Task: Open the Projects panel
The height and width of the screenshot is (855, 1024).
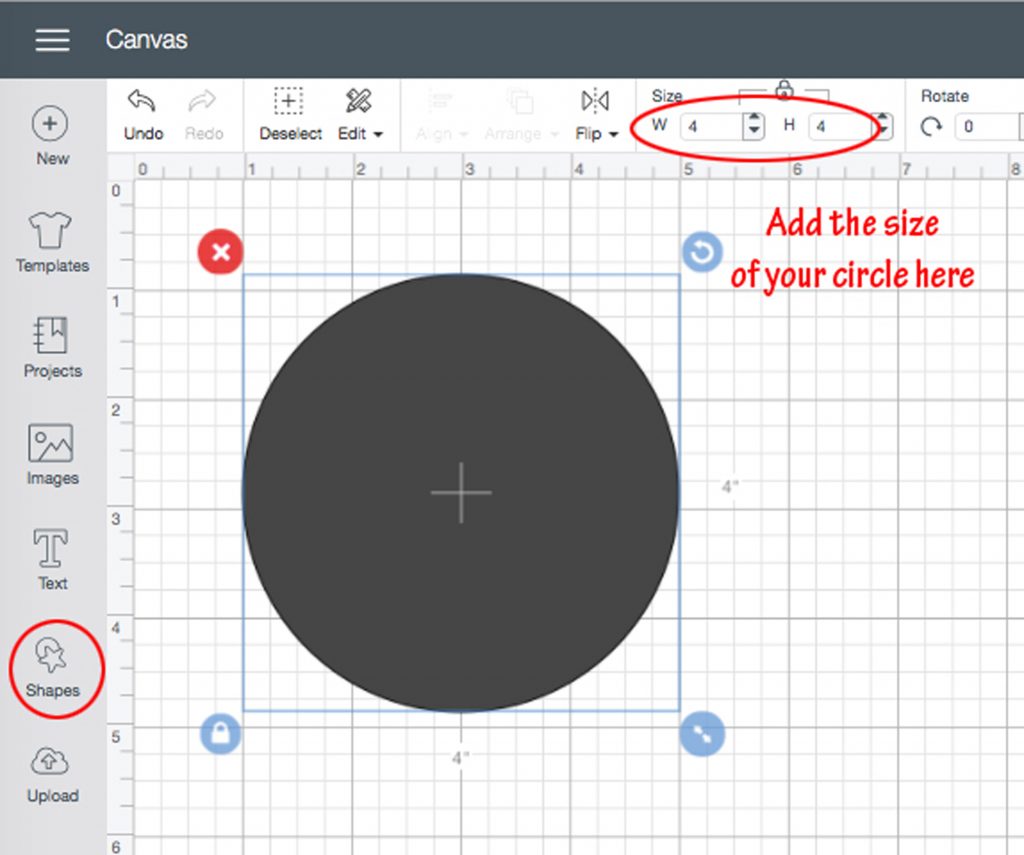Action: tap(52, 347)
